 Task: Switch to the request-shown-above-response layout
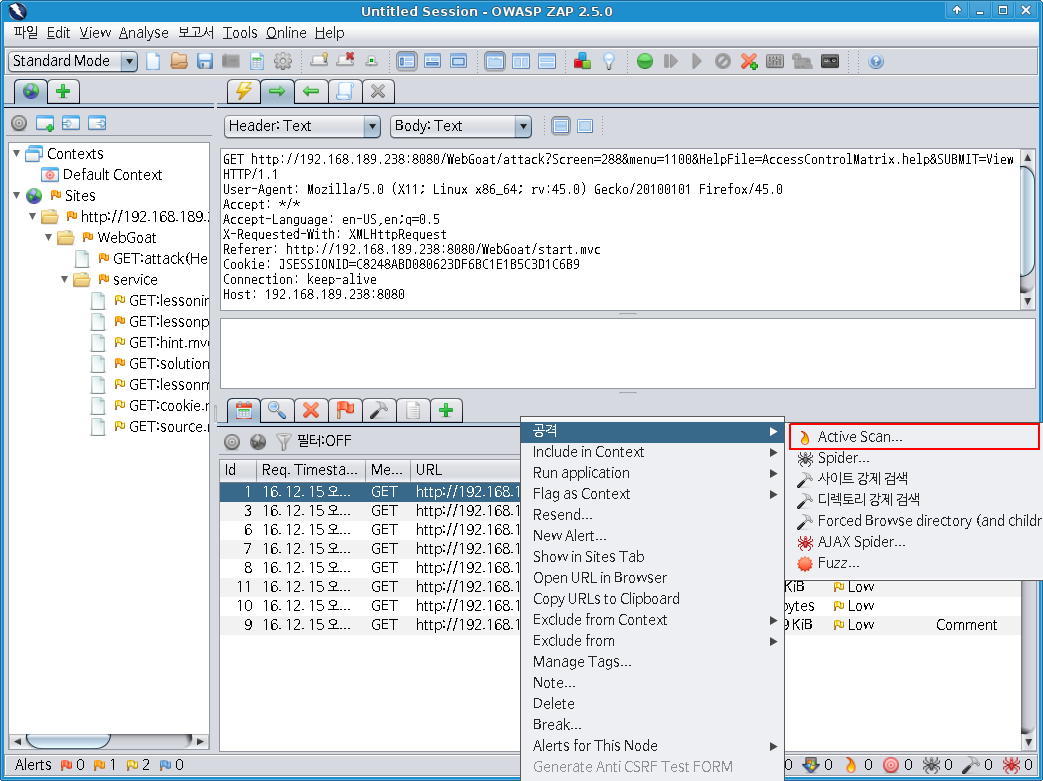(x=547, y=61)
